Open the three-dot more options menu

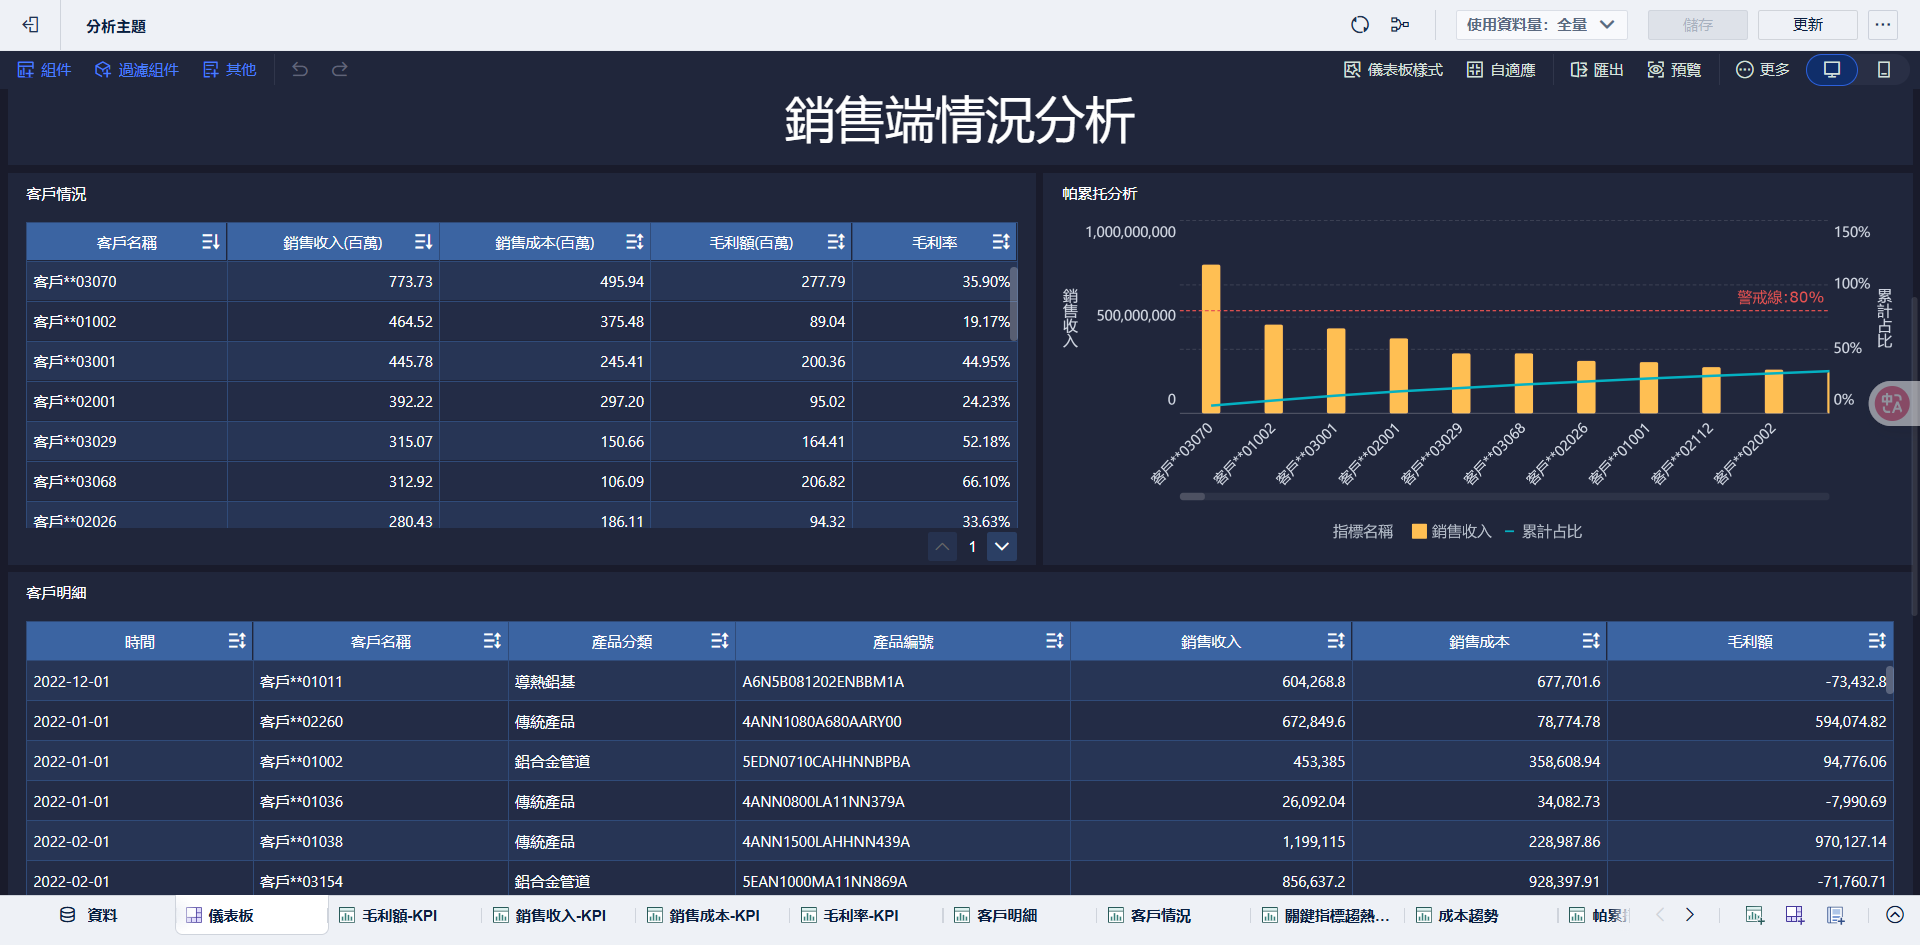1883,25
